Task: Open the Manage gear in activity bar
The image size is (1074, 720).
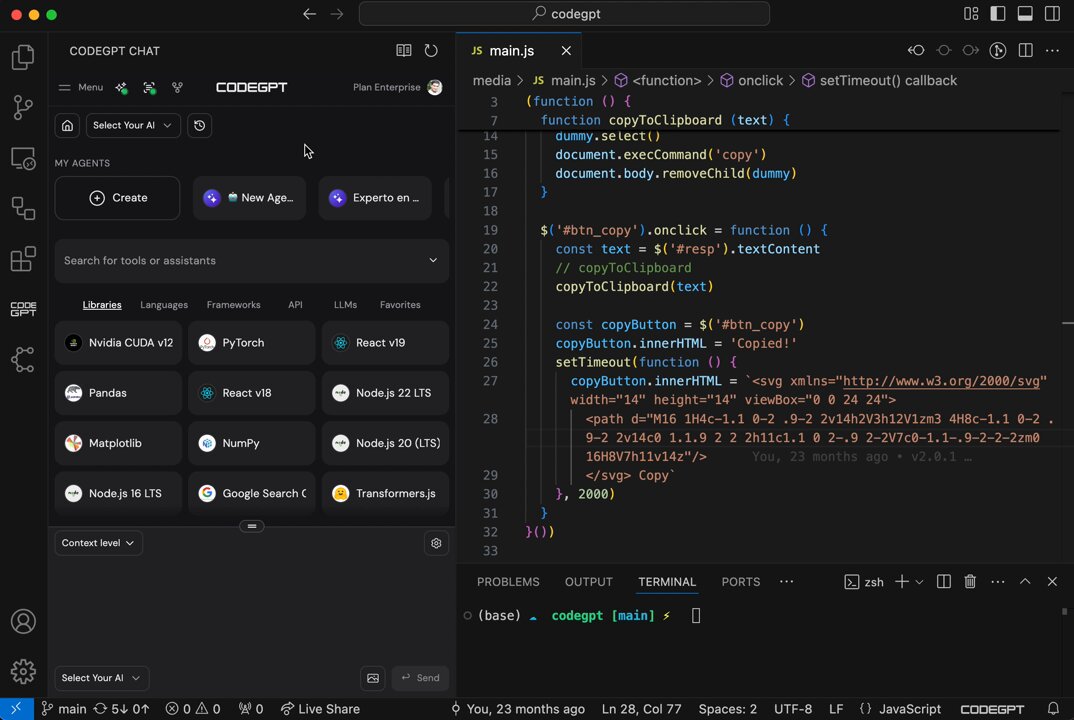Action: [x=23, y=672]
